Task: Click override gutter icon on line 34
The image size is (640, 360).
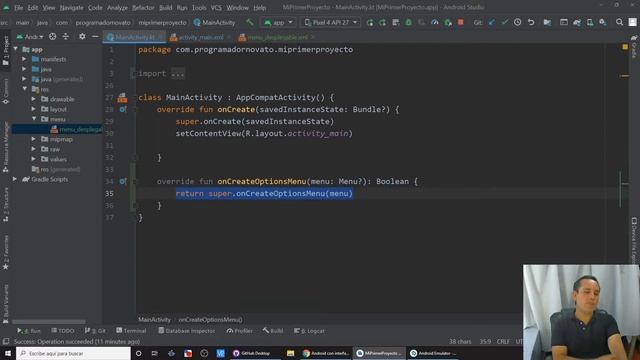Action: [123, 181]
